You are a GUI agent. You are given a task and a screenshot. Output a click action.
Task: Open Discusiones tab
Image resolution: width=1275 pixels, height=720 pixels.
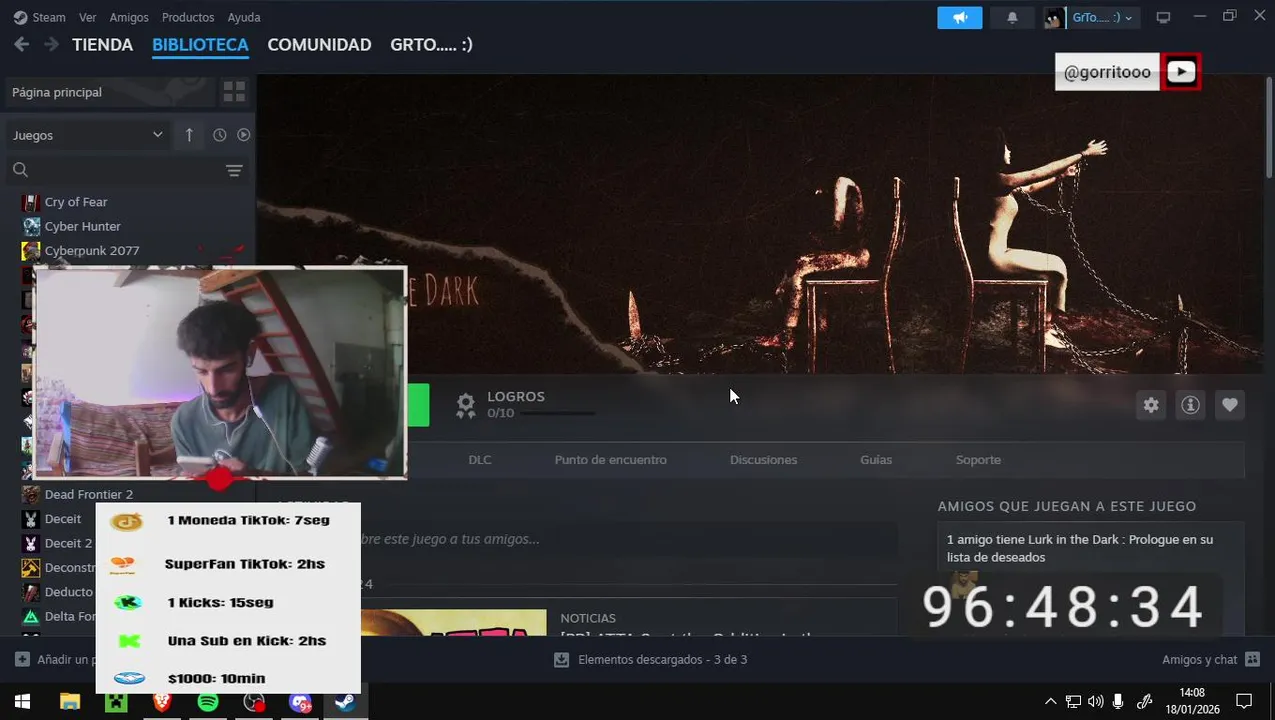[x=763, y=460]
